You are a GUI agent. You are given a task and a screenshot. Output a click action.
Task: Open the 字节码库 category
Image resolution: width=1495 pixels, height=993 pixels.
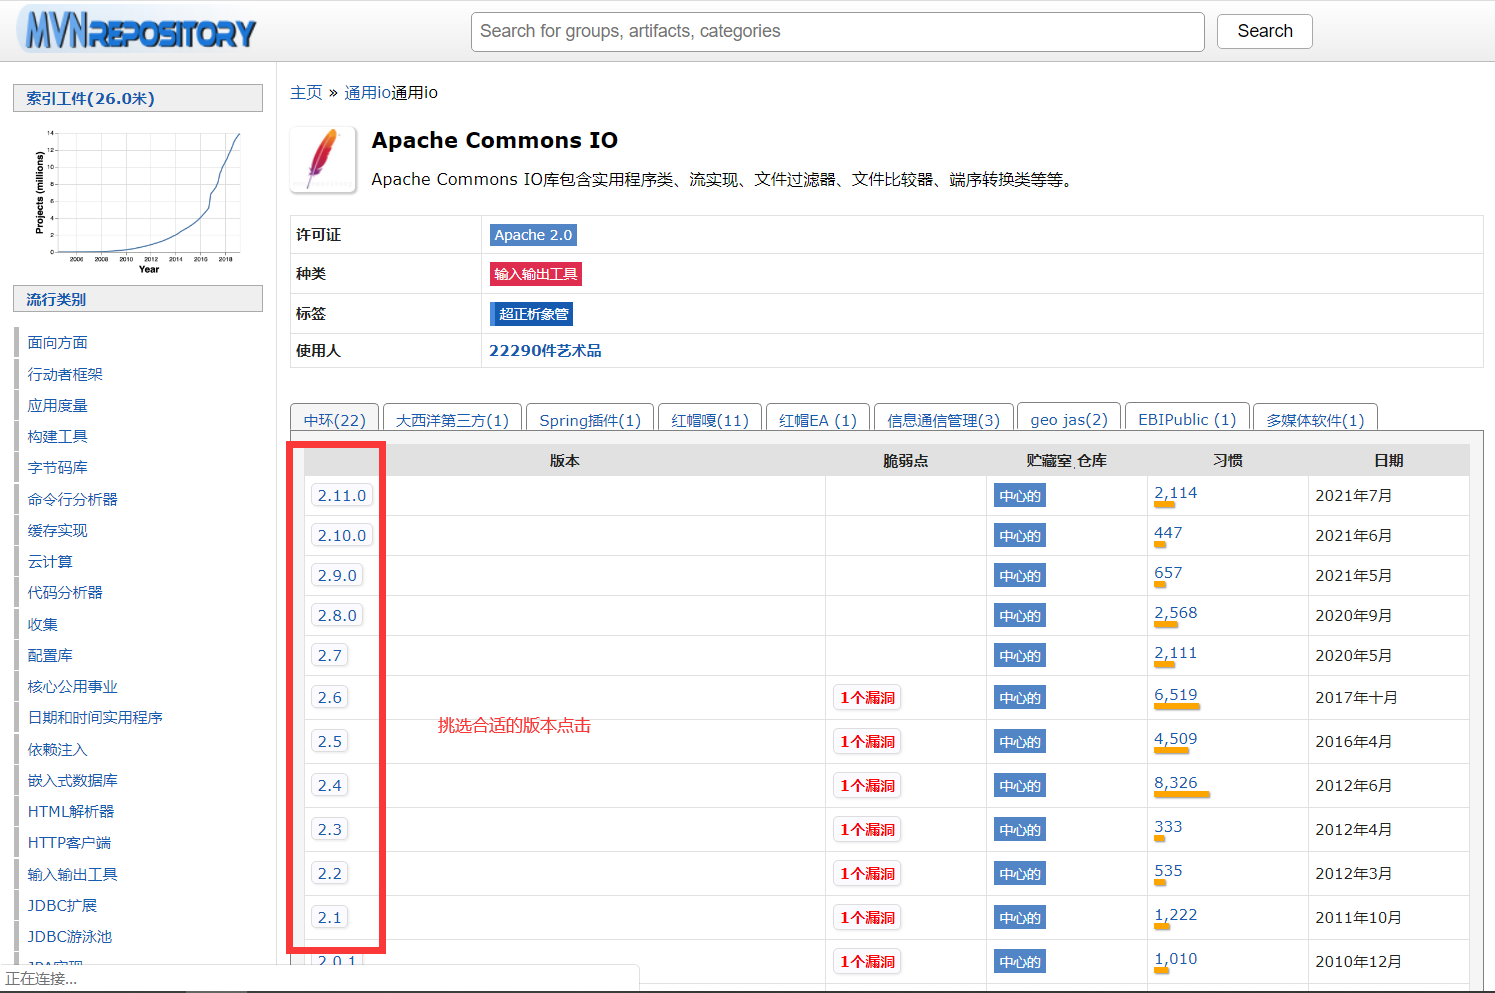tap(58, 468)
